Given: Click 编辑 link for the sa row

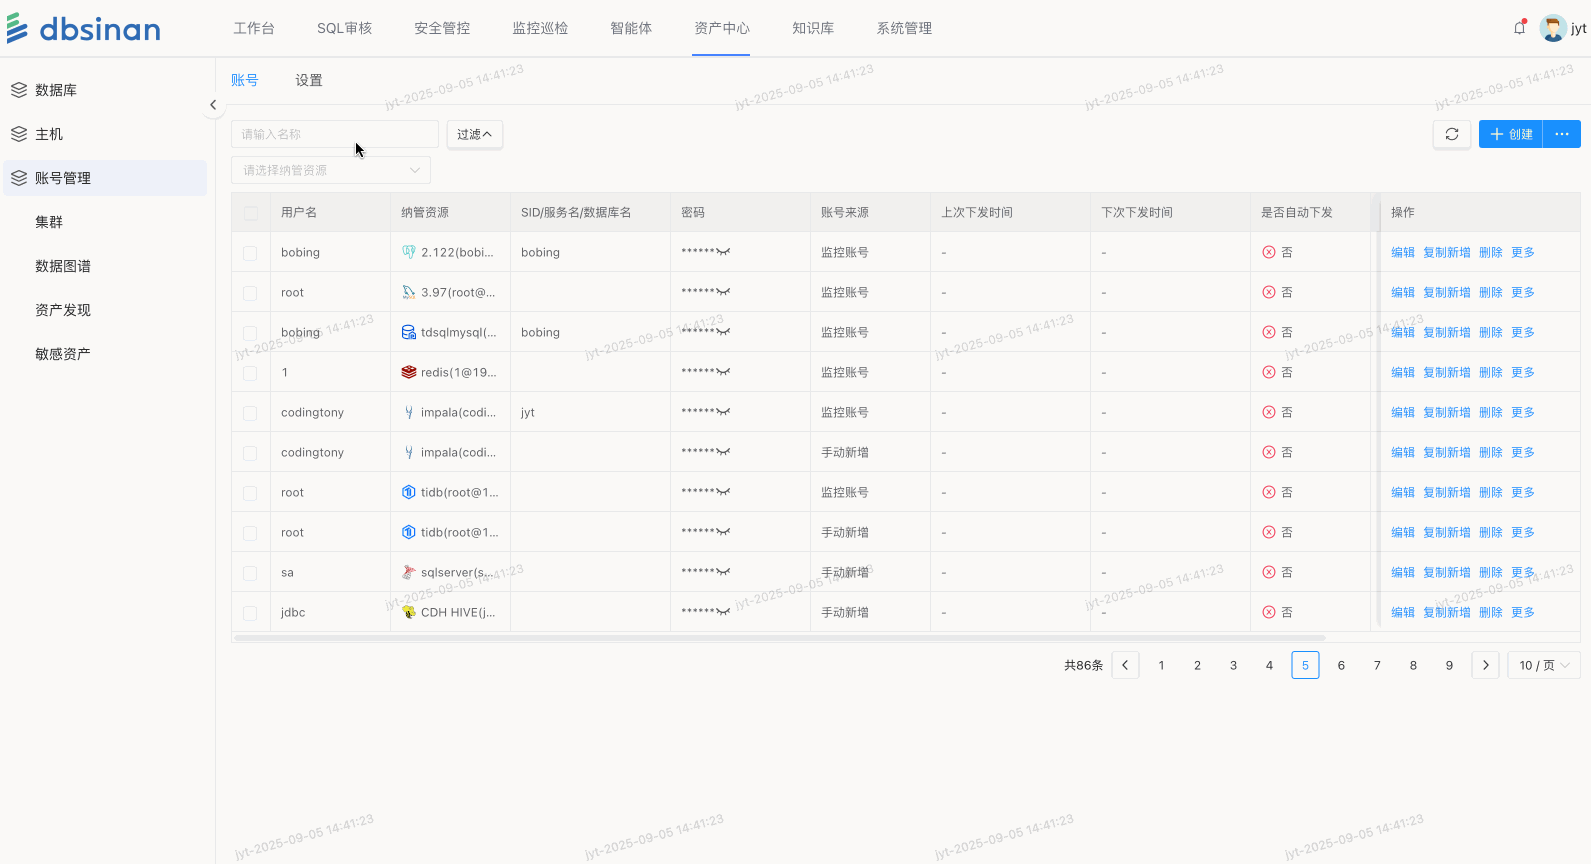Looking at the screenshot, I should pos(1402,572).
